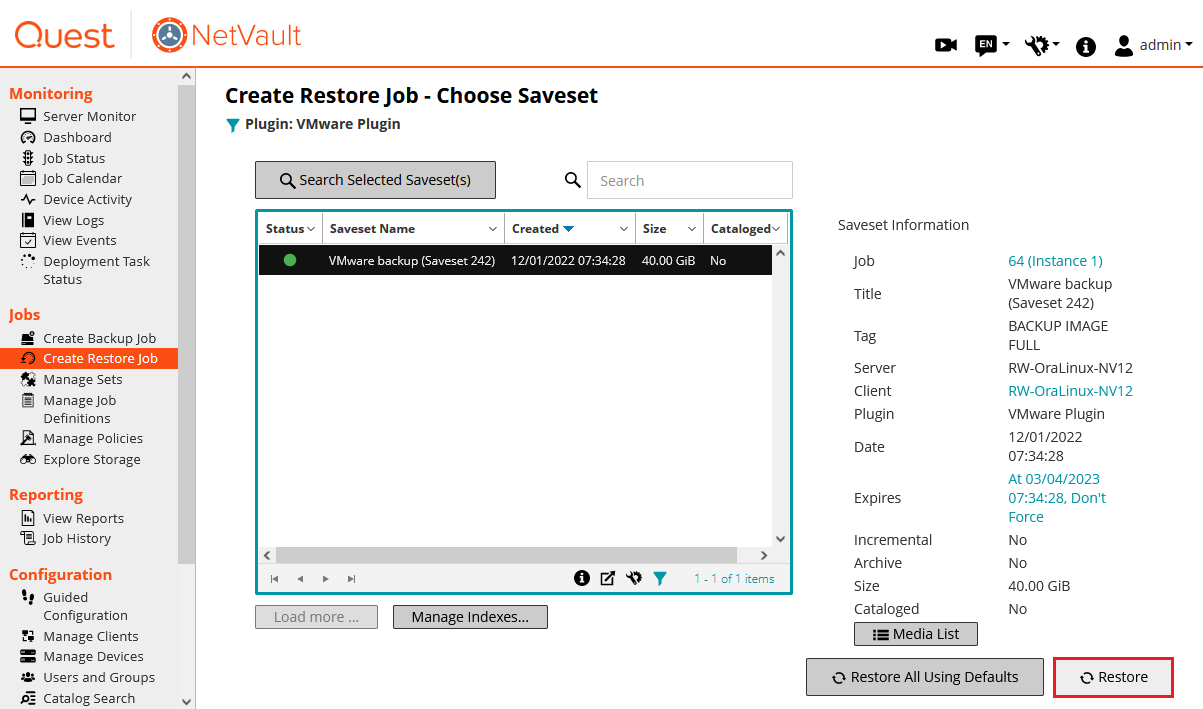The height and width of the screenshot is (709, 1203).
Task: Open the Size column dropdown arrow
Action: (x=692, y=229)
